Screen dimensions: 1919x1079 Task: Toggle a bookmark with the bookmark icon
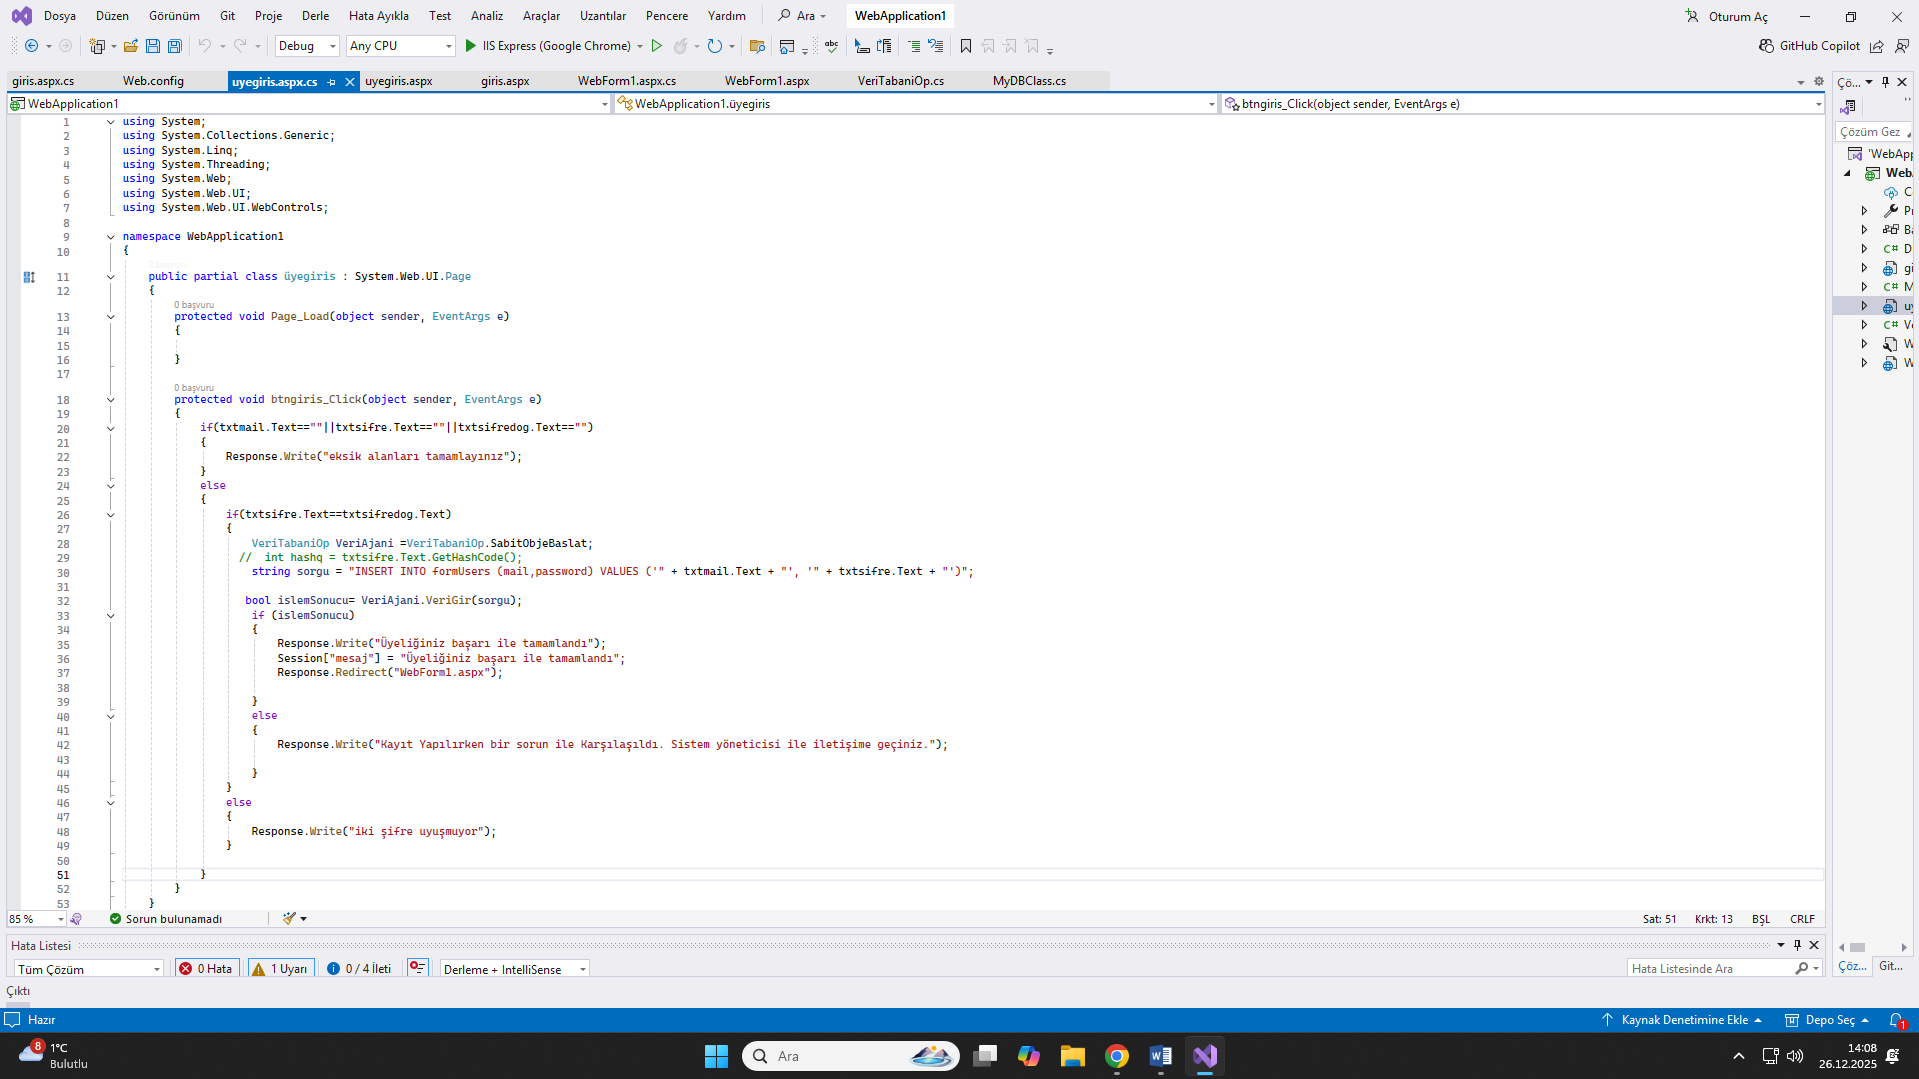pyautogui.click(x=966, y=46)
